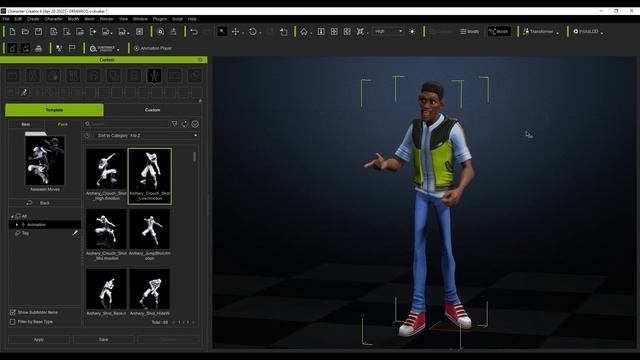
Task: Toggle the first edit-mode button in second toolbar
Action: click(x=13, y=48)
